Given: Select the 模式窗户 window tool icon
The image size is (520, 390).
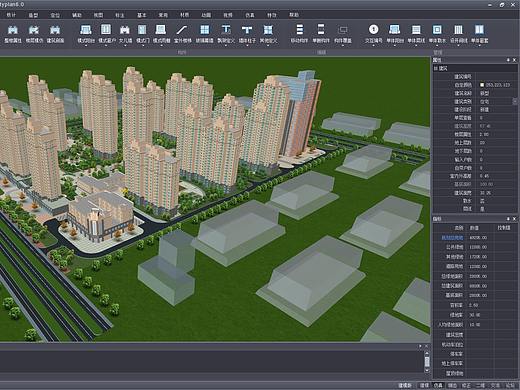Looking at the screenshot, I should [106, 30].
